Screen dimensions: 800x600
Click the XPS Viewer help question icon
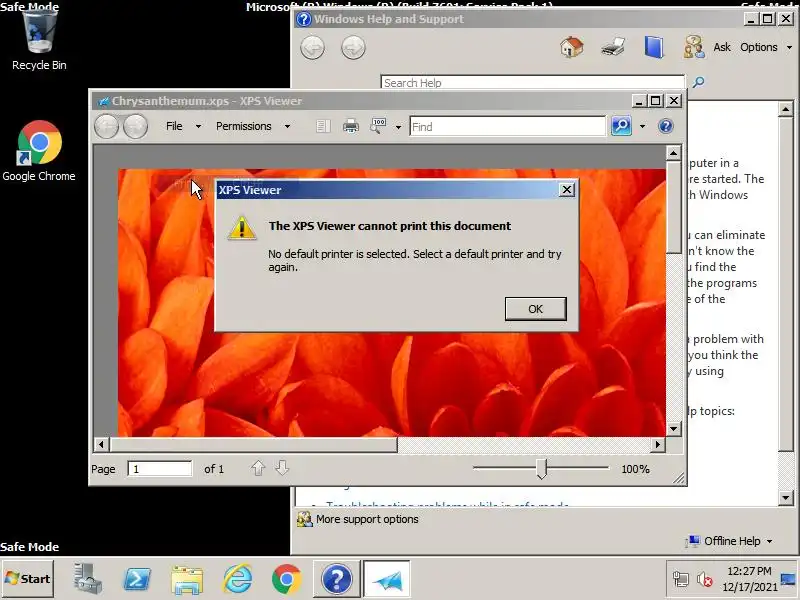point(666,126)
